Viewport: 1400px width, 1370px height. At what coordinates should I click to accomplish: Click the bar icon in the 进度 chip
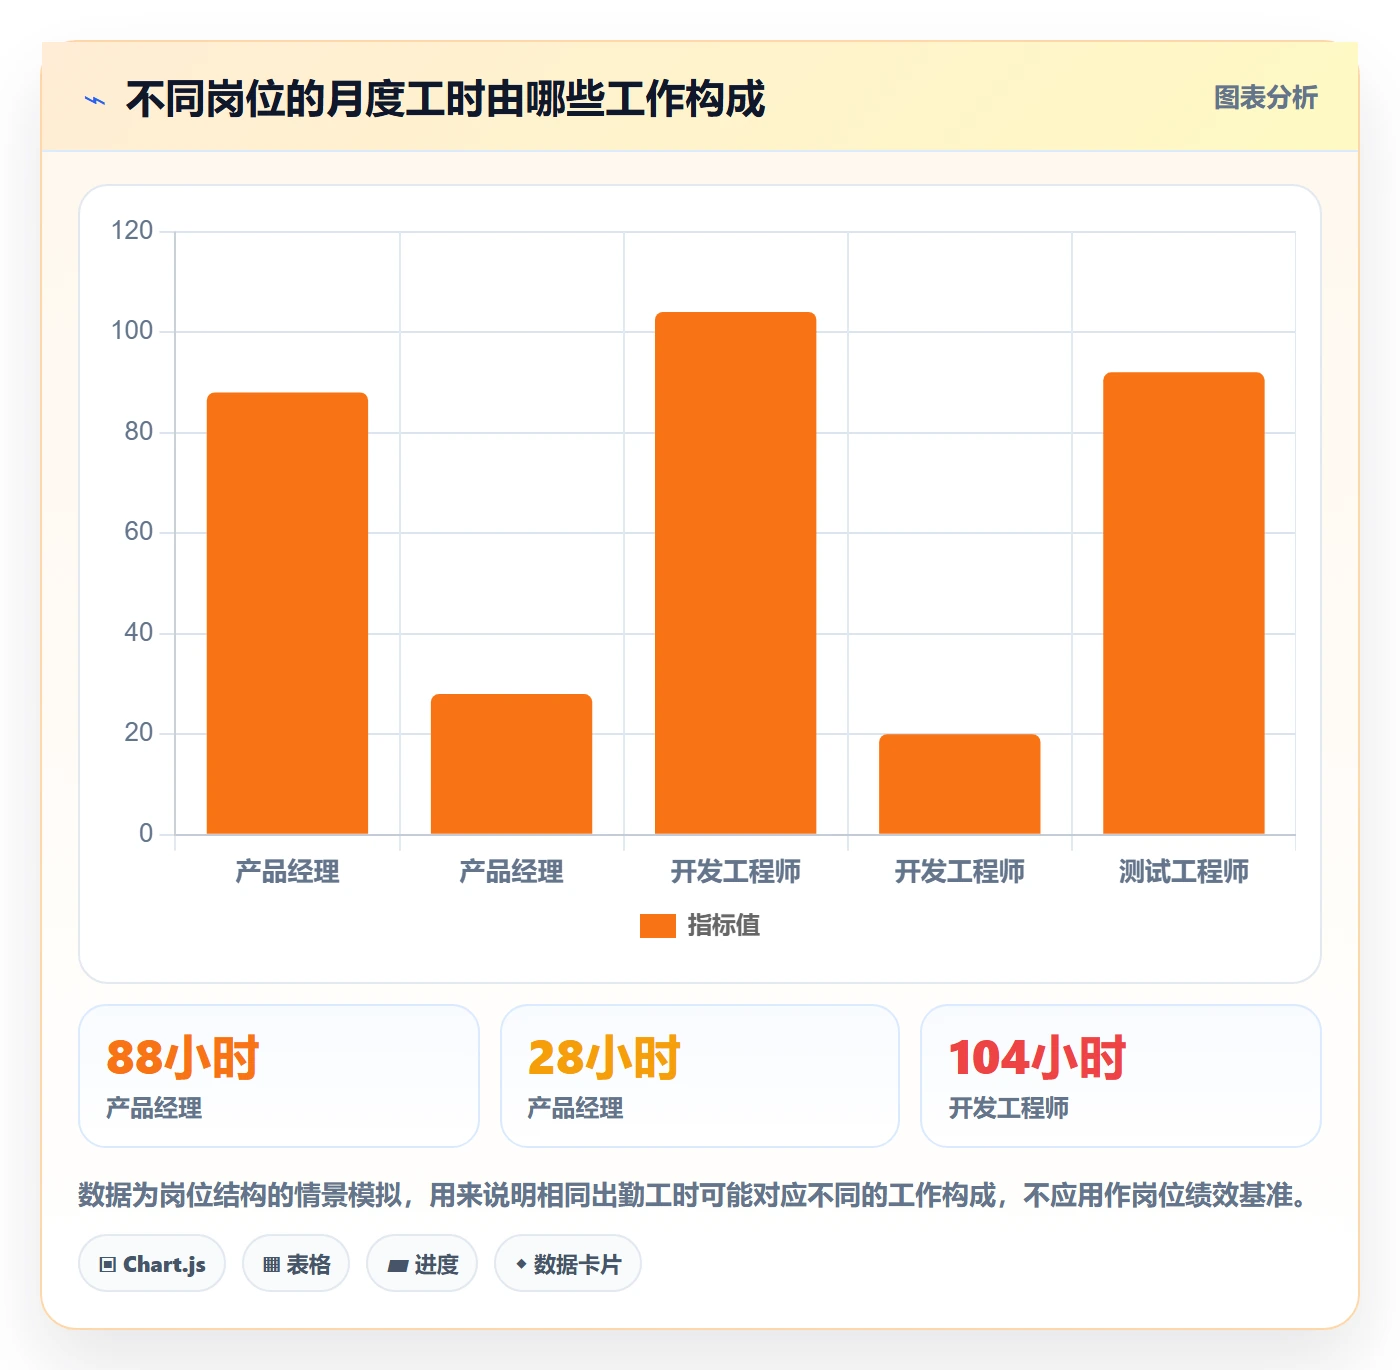(397, 1266)
